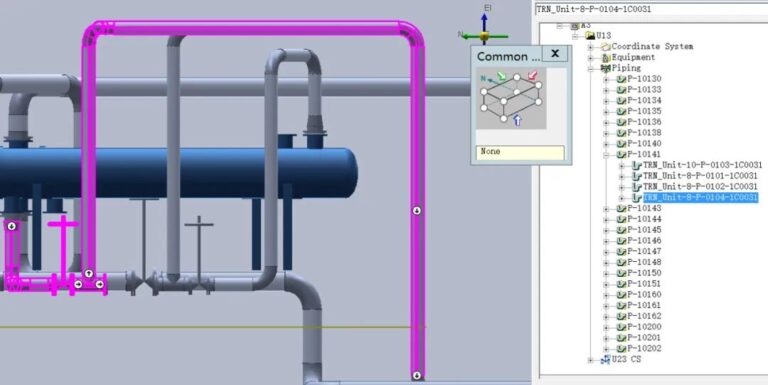768x385 pixels.
Task: Click the U23 CS coordinate system icon
Action: (606, 360)
